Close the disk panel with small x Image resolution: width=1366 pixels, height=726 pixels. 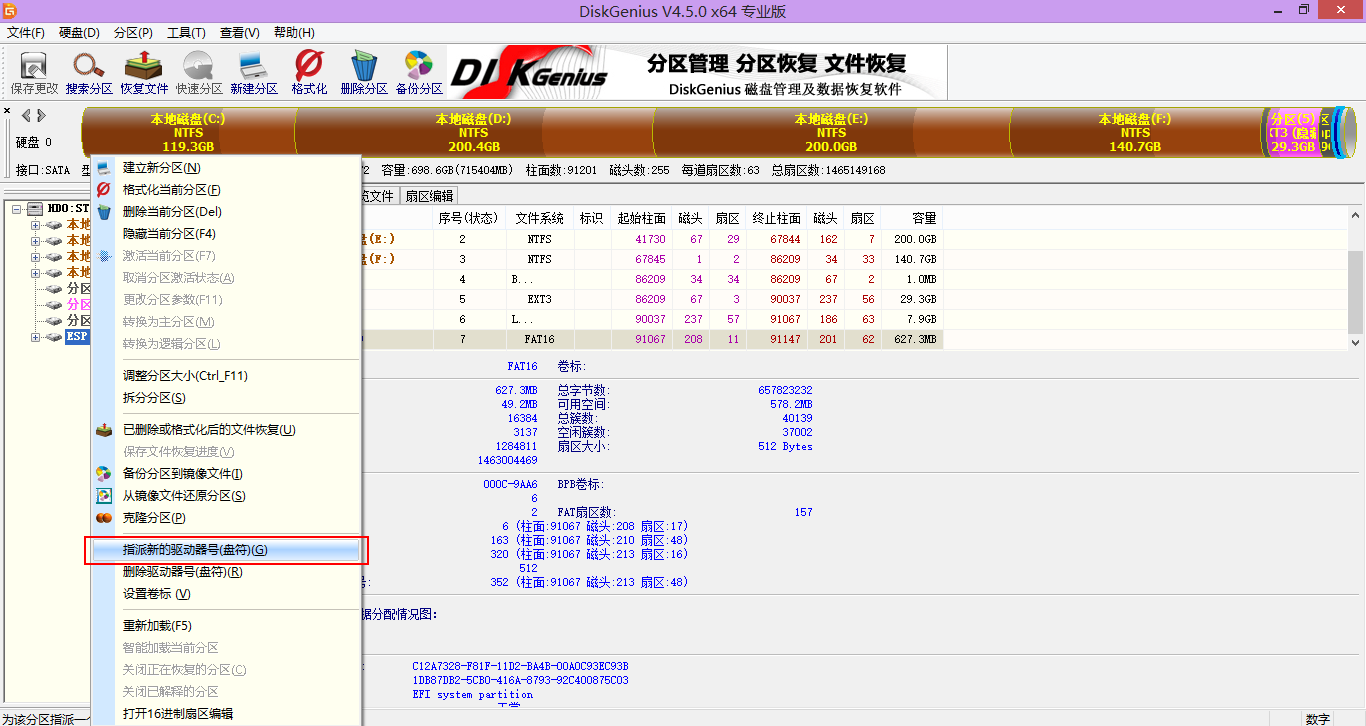[7, 111]
